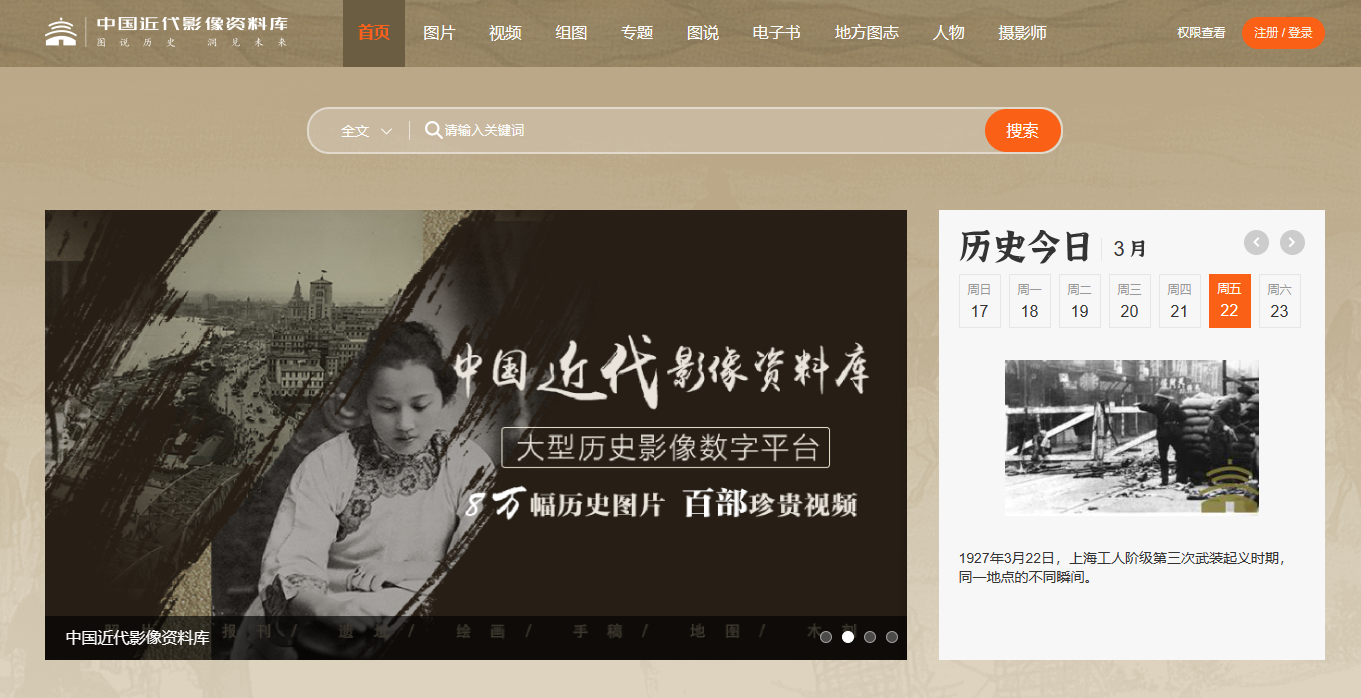Open the 首页 menu item
1361x698 pixels.
click(374, 33)
